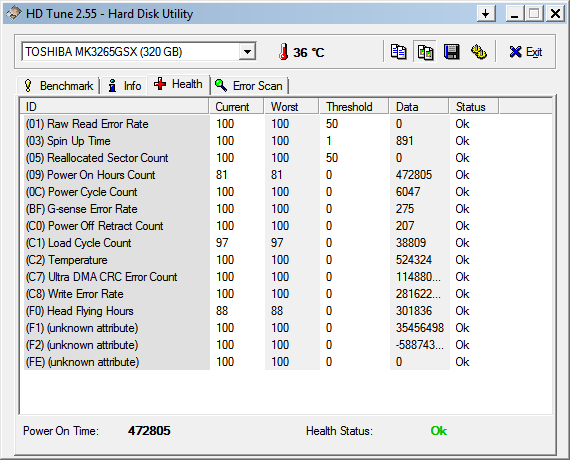Click the 524324 Temperature data value
This screenshot has width=570, height=460.
(x=414, y=260)
